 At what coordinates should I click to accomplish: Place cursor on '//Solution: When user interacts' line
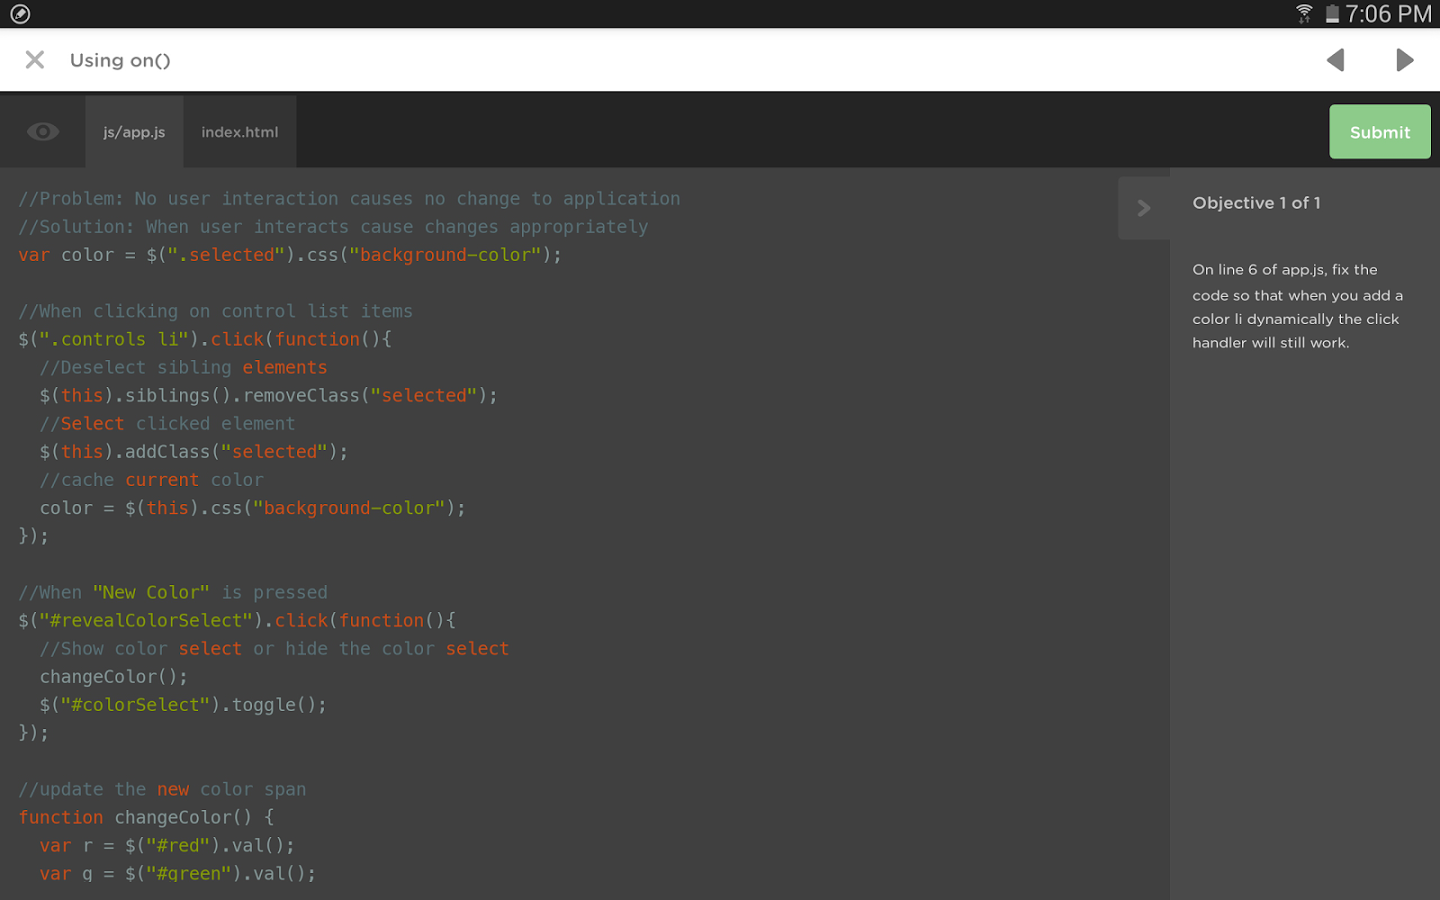point(333,227)
